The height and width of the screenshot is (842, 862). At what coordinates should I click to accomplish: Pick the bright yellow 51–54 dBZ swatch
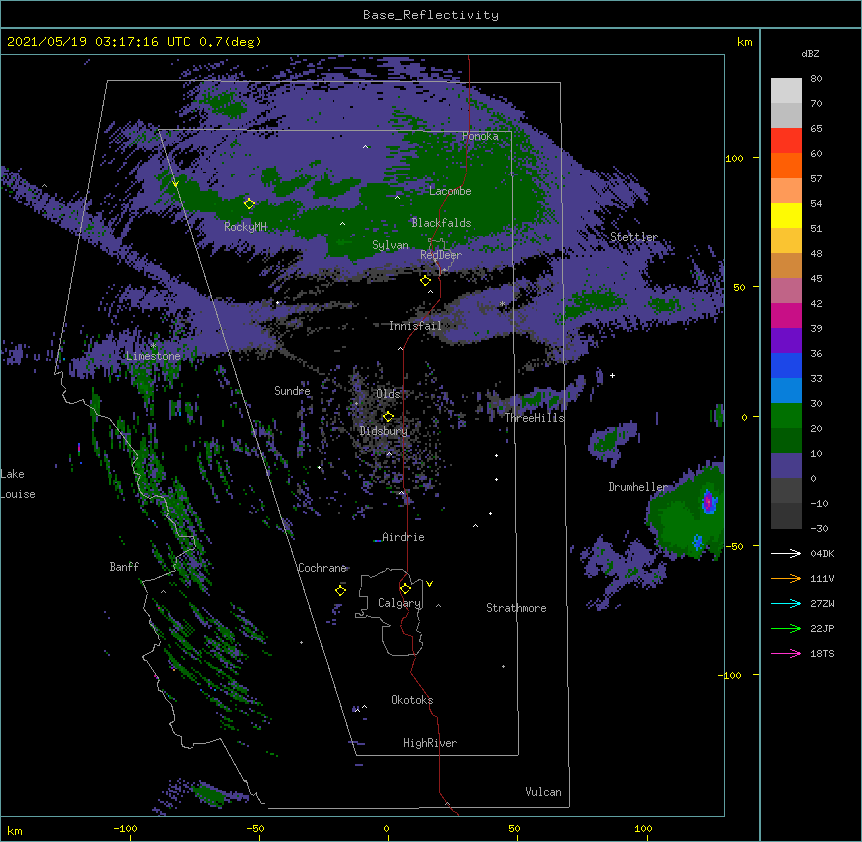[x=786, y=216]
